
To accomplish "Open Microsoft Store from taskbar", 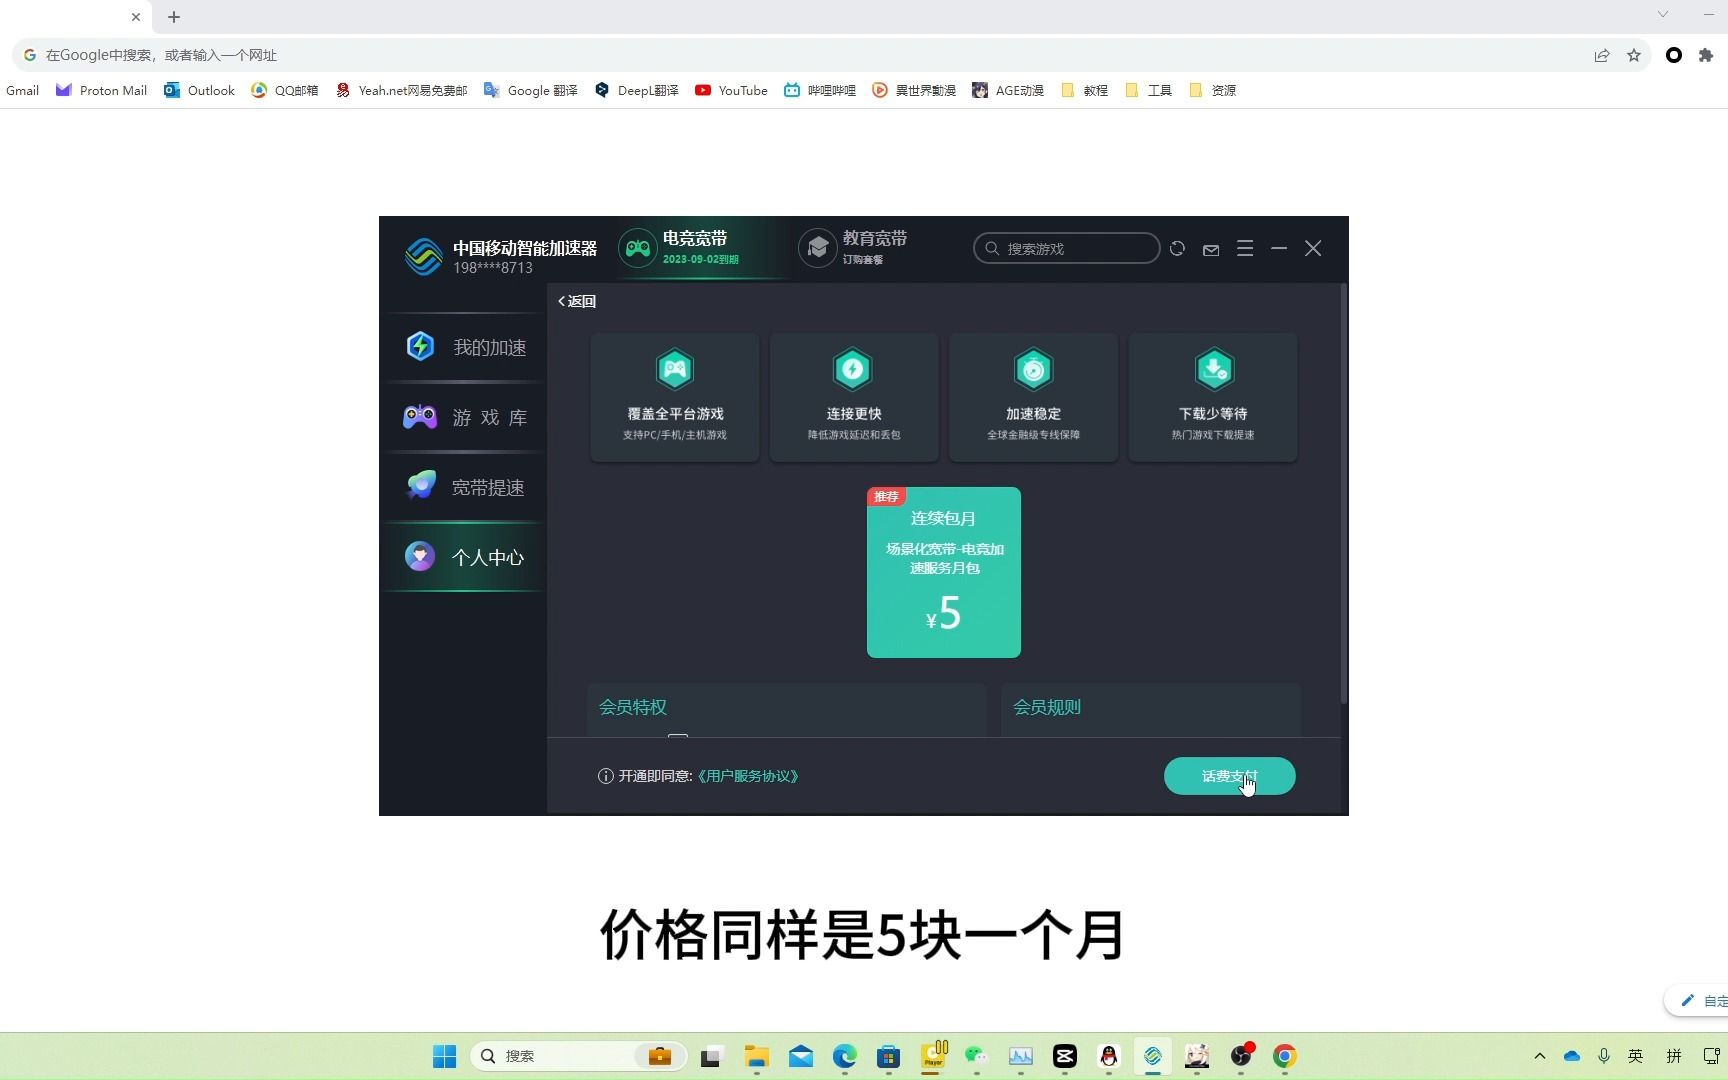I will (x=889, y=1056).
